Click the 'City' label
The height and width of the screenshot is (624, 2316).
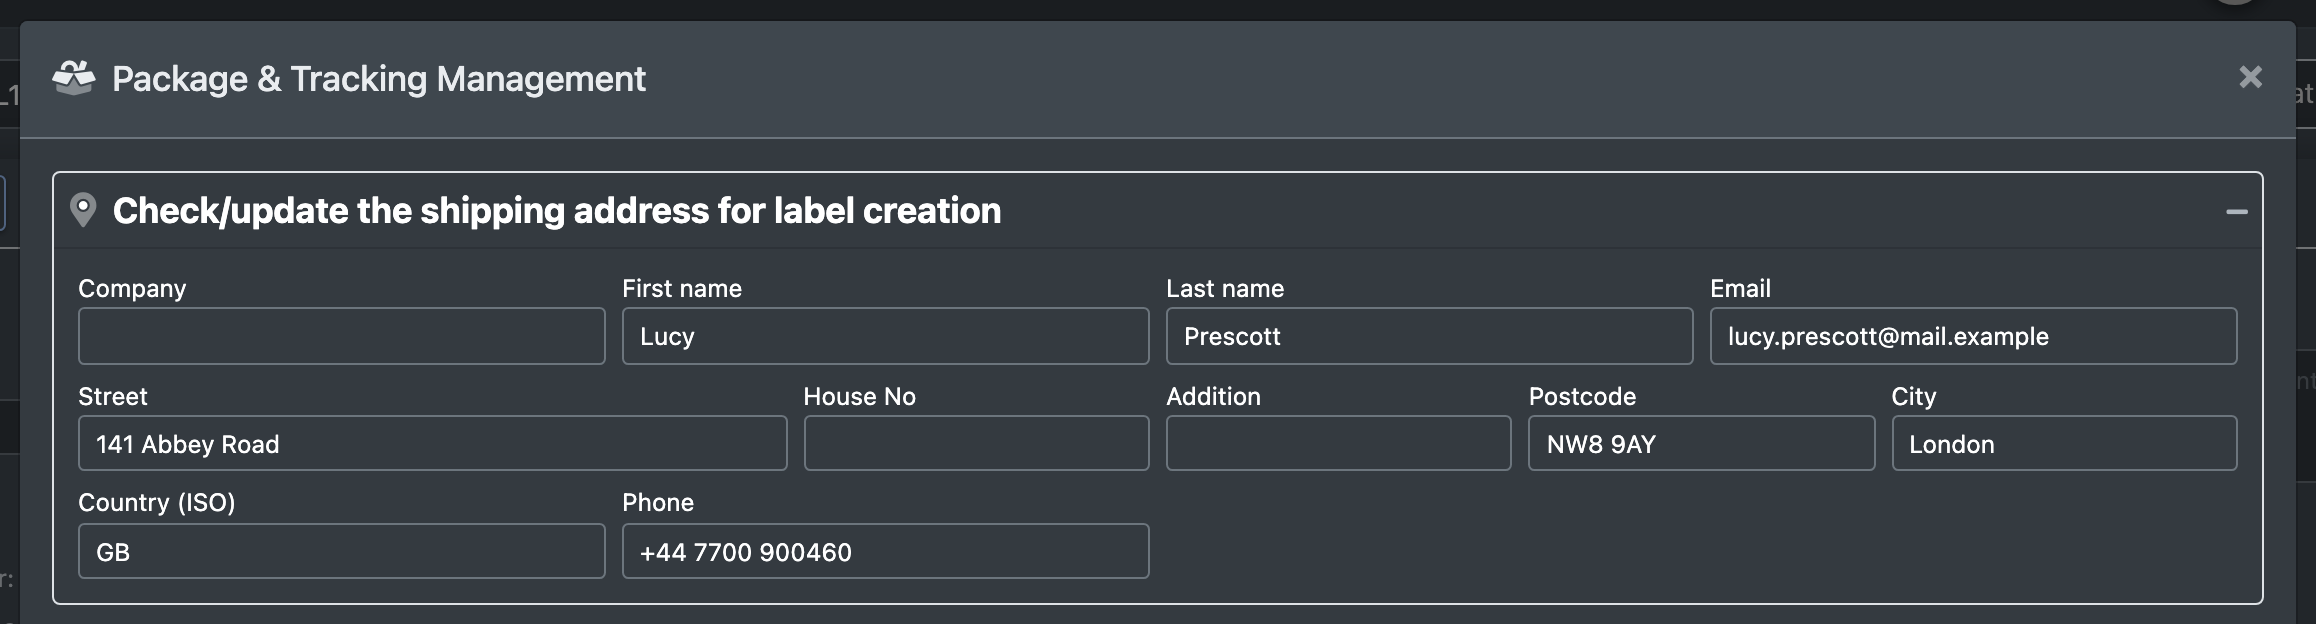[x=1914, y=396]
